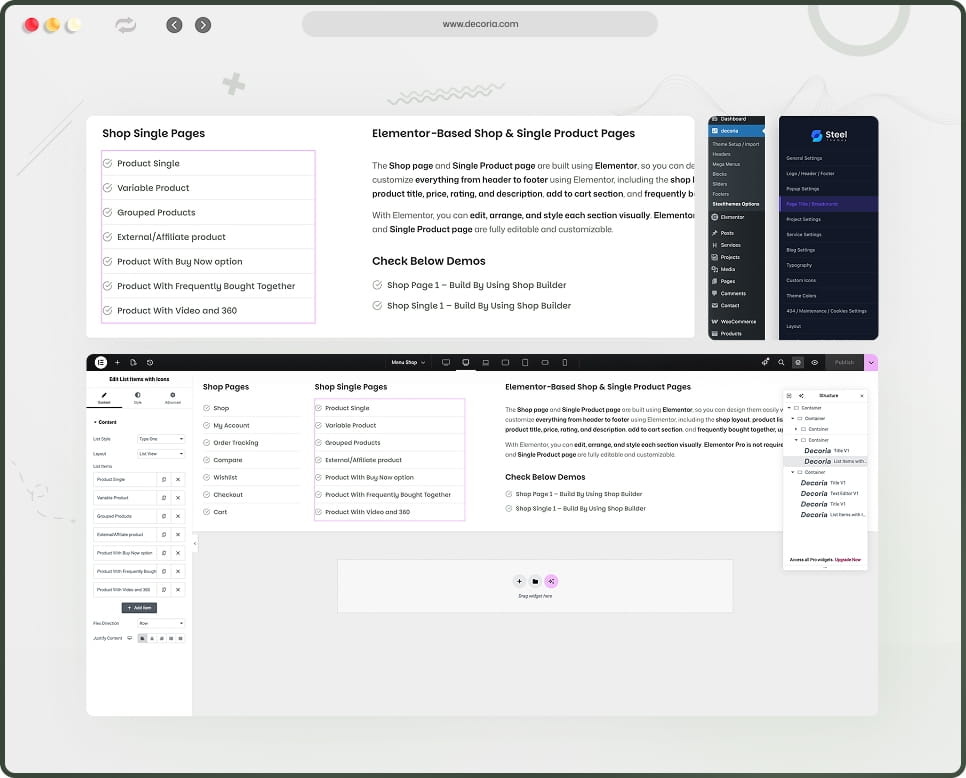
Task: Open the Elementor Finder search icon
Action: point(781,362)
